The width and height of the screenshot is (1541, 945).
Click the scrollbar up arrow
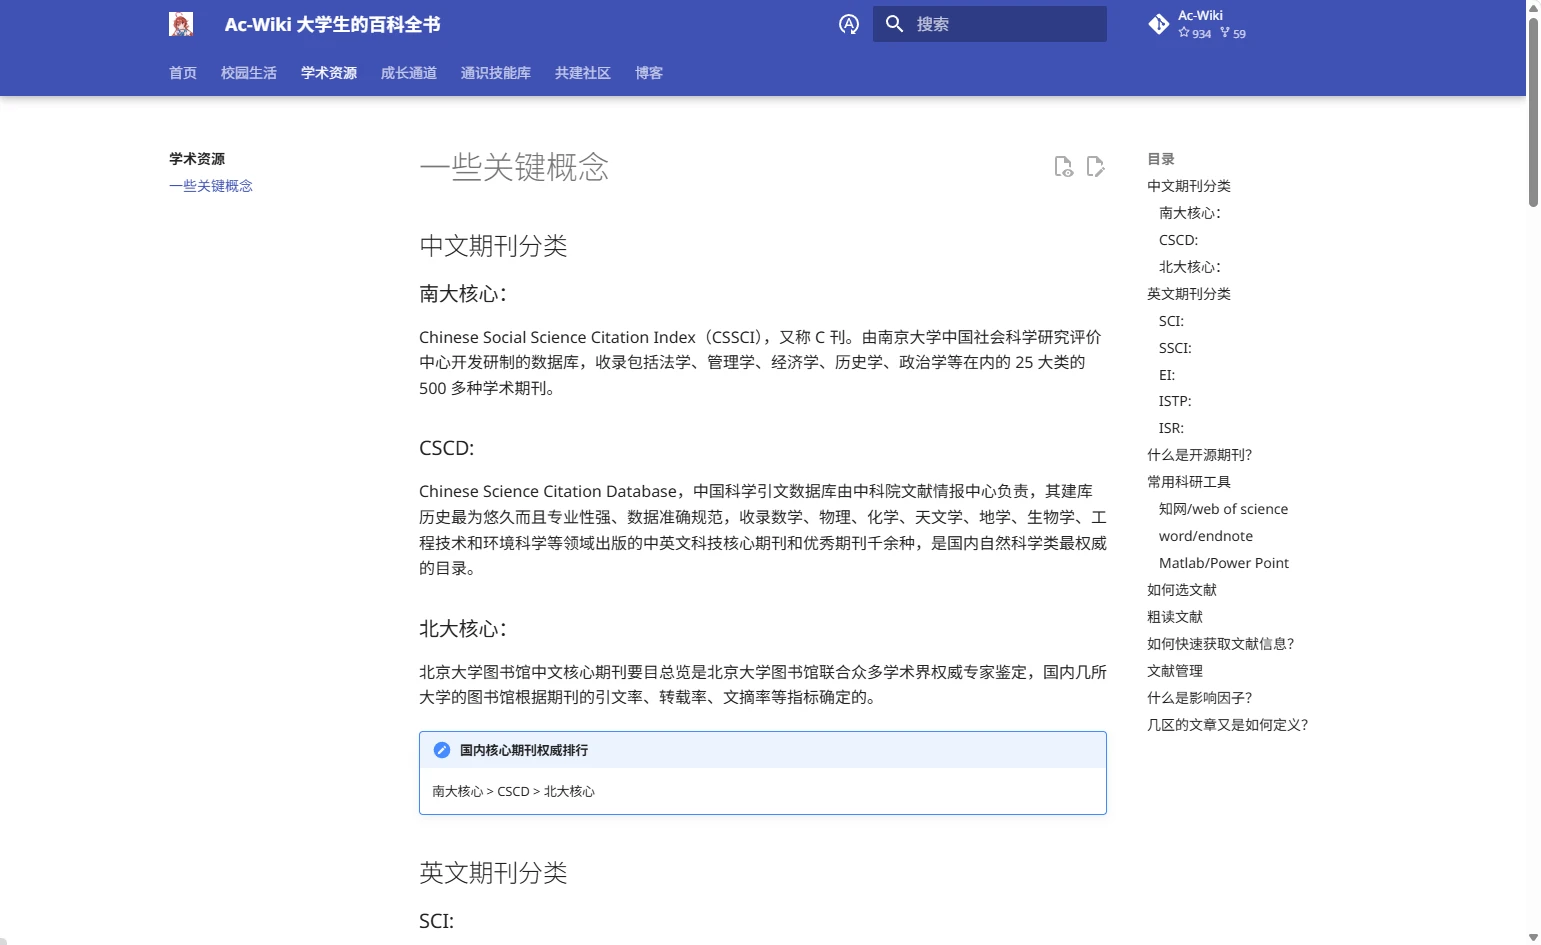(x=1533, y=8)
